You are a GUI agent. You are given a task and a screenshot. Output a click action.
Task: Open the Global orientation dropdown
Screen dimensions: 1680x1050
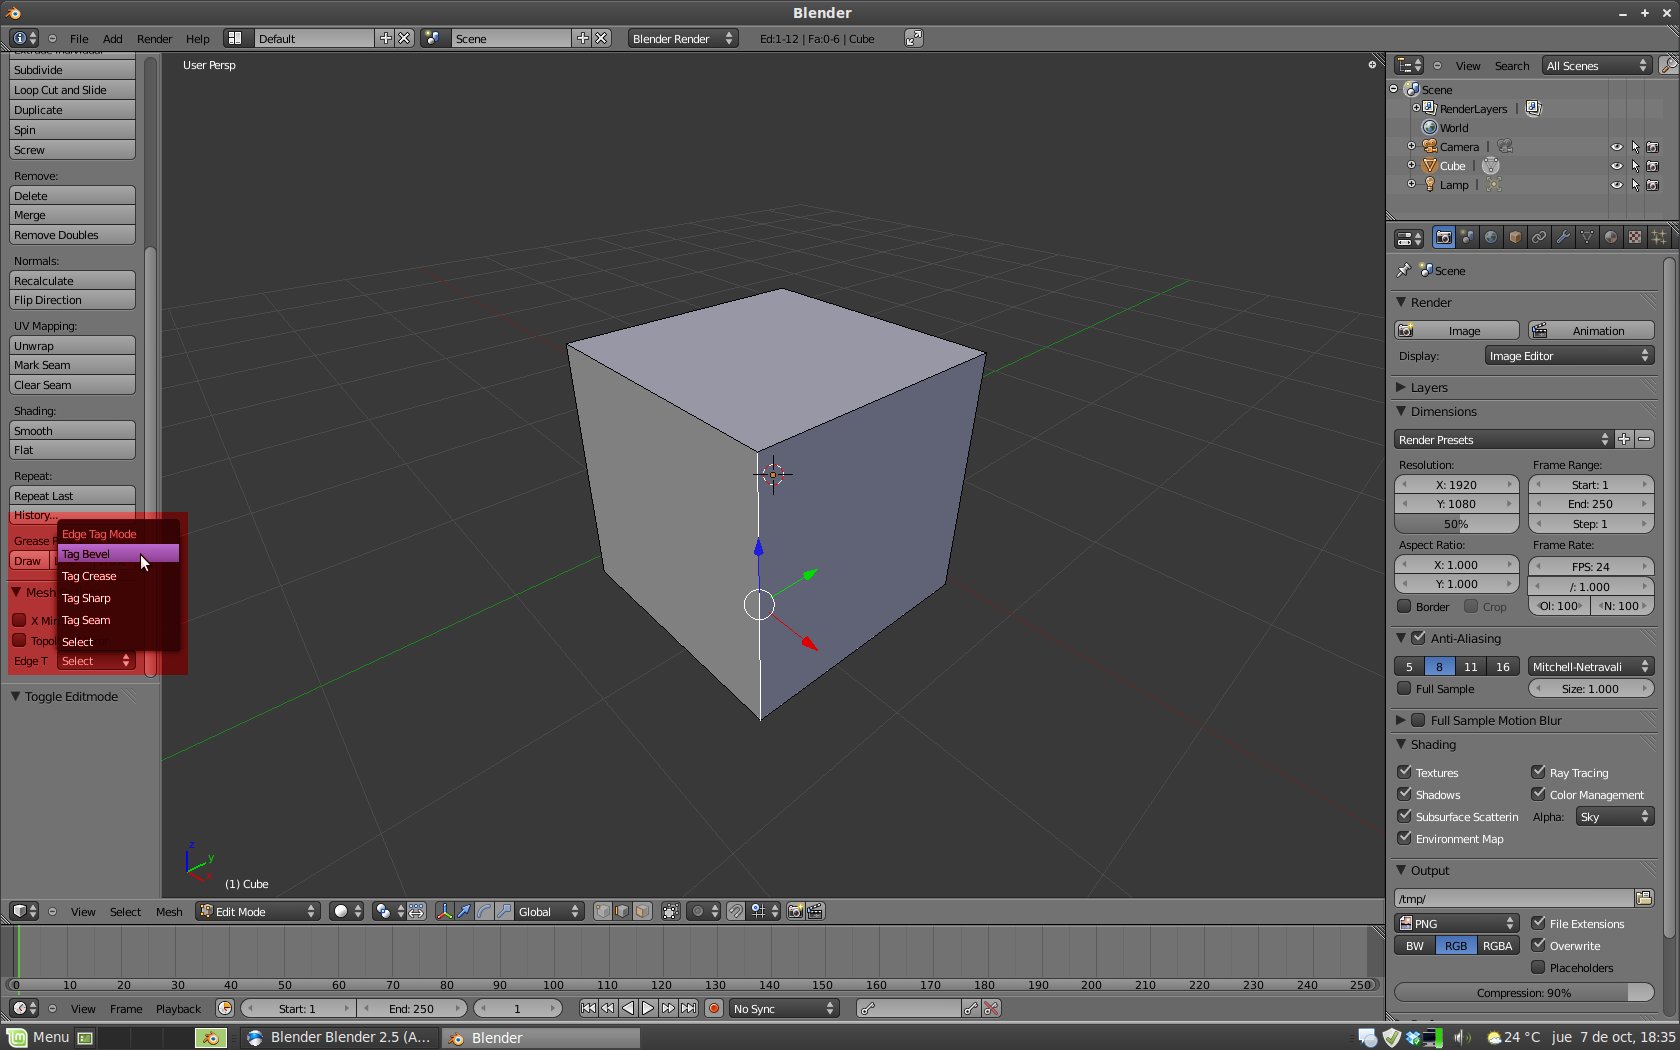click(x=549, y=911)
